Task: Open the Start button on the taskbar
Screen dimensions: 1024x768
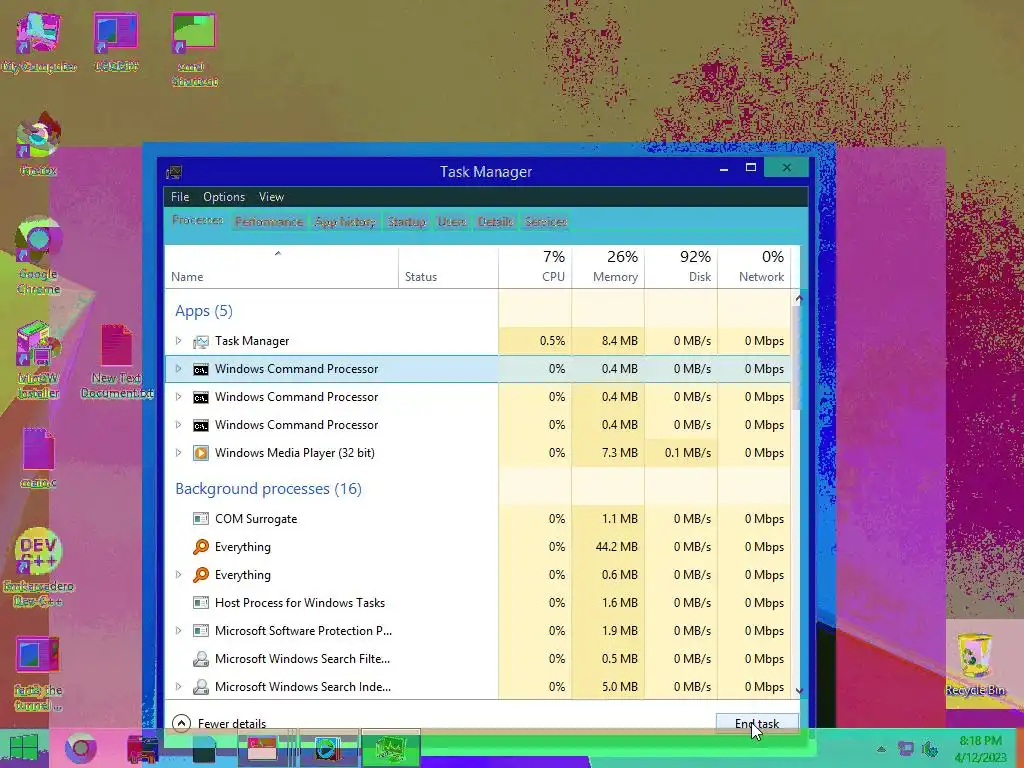Action: [24, 748]
